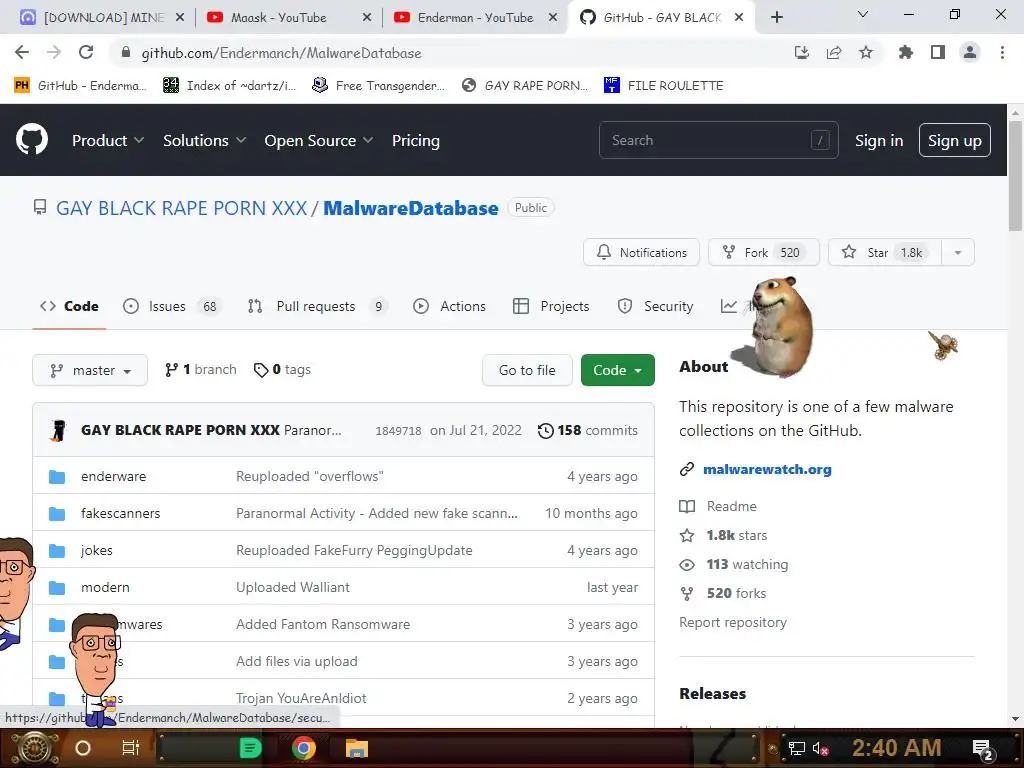Expand the Solutions menu in GitHub header

[x=204, y=140]
